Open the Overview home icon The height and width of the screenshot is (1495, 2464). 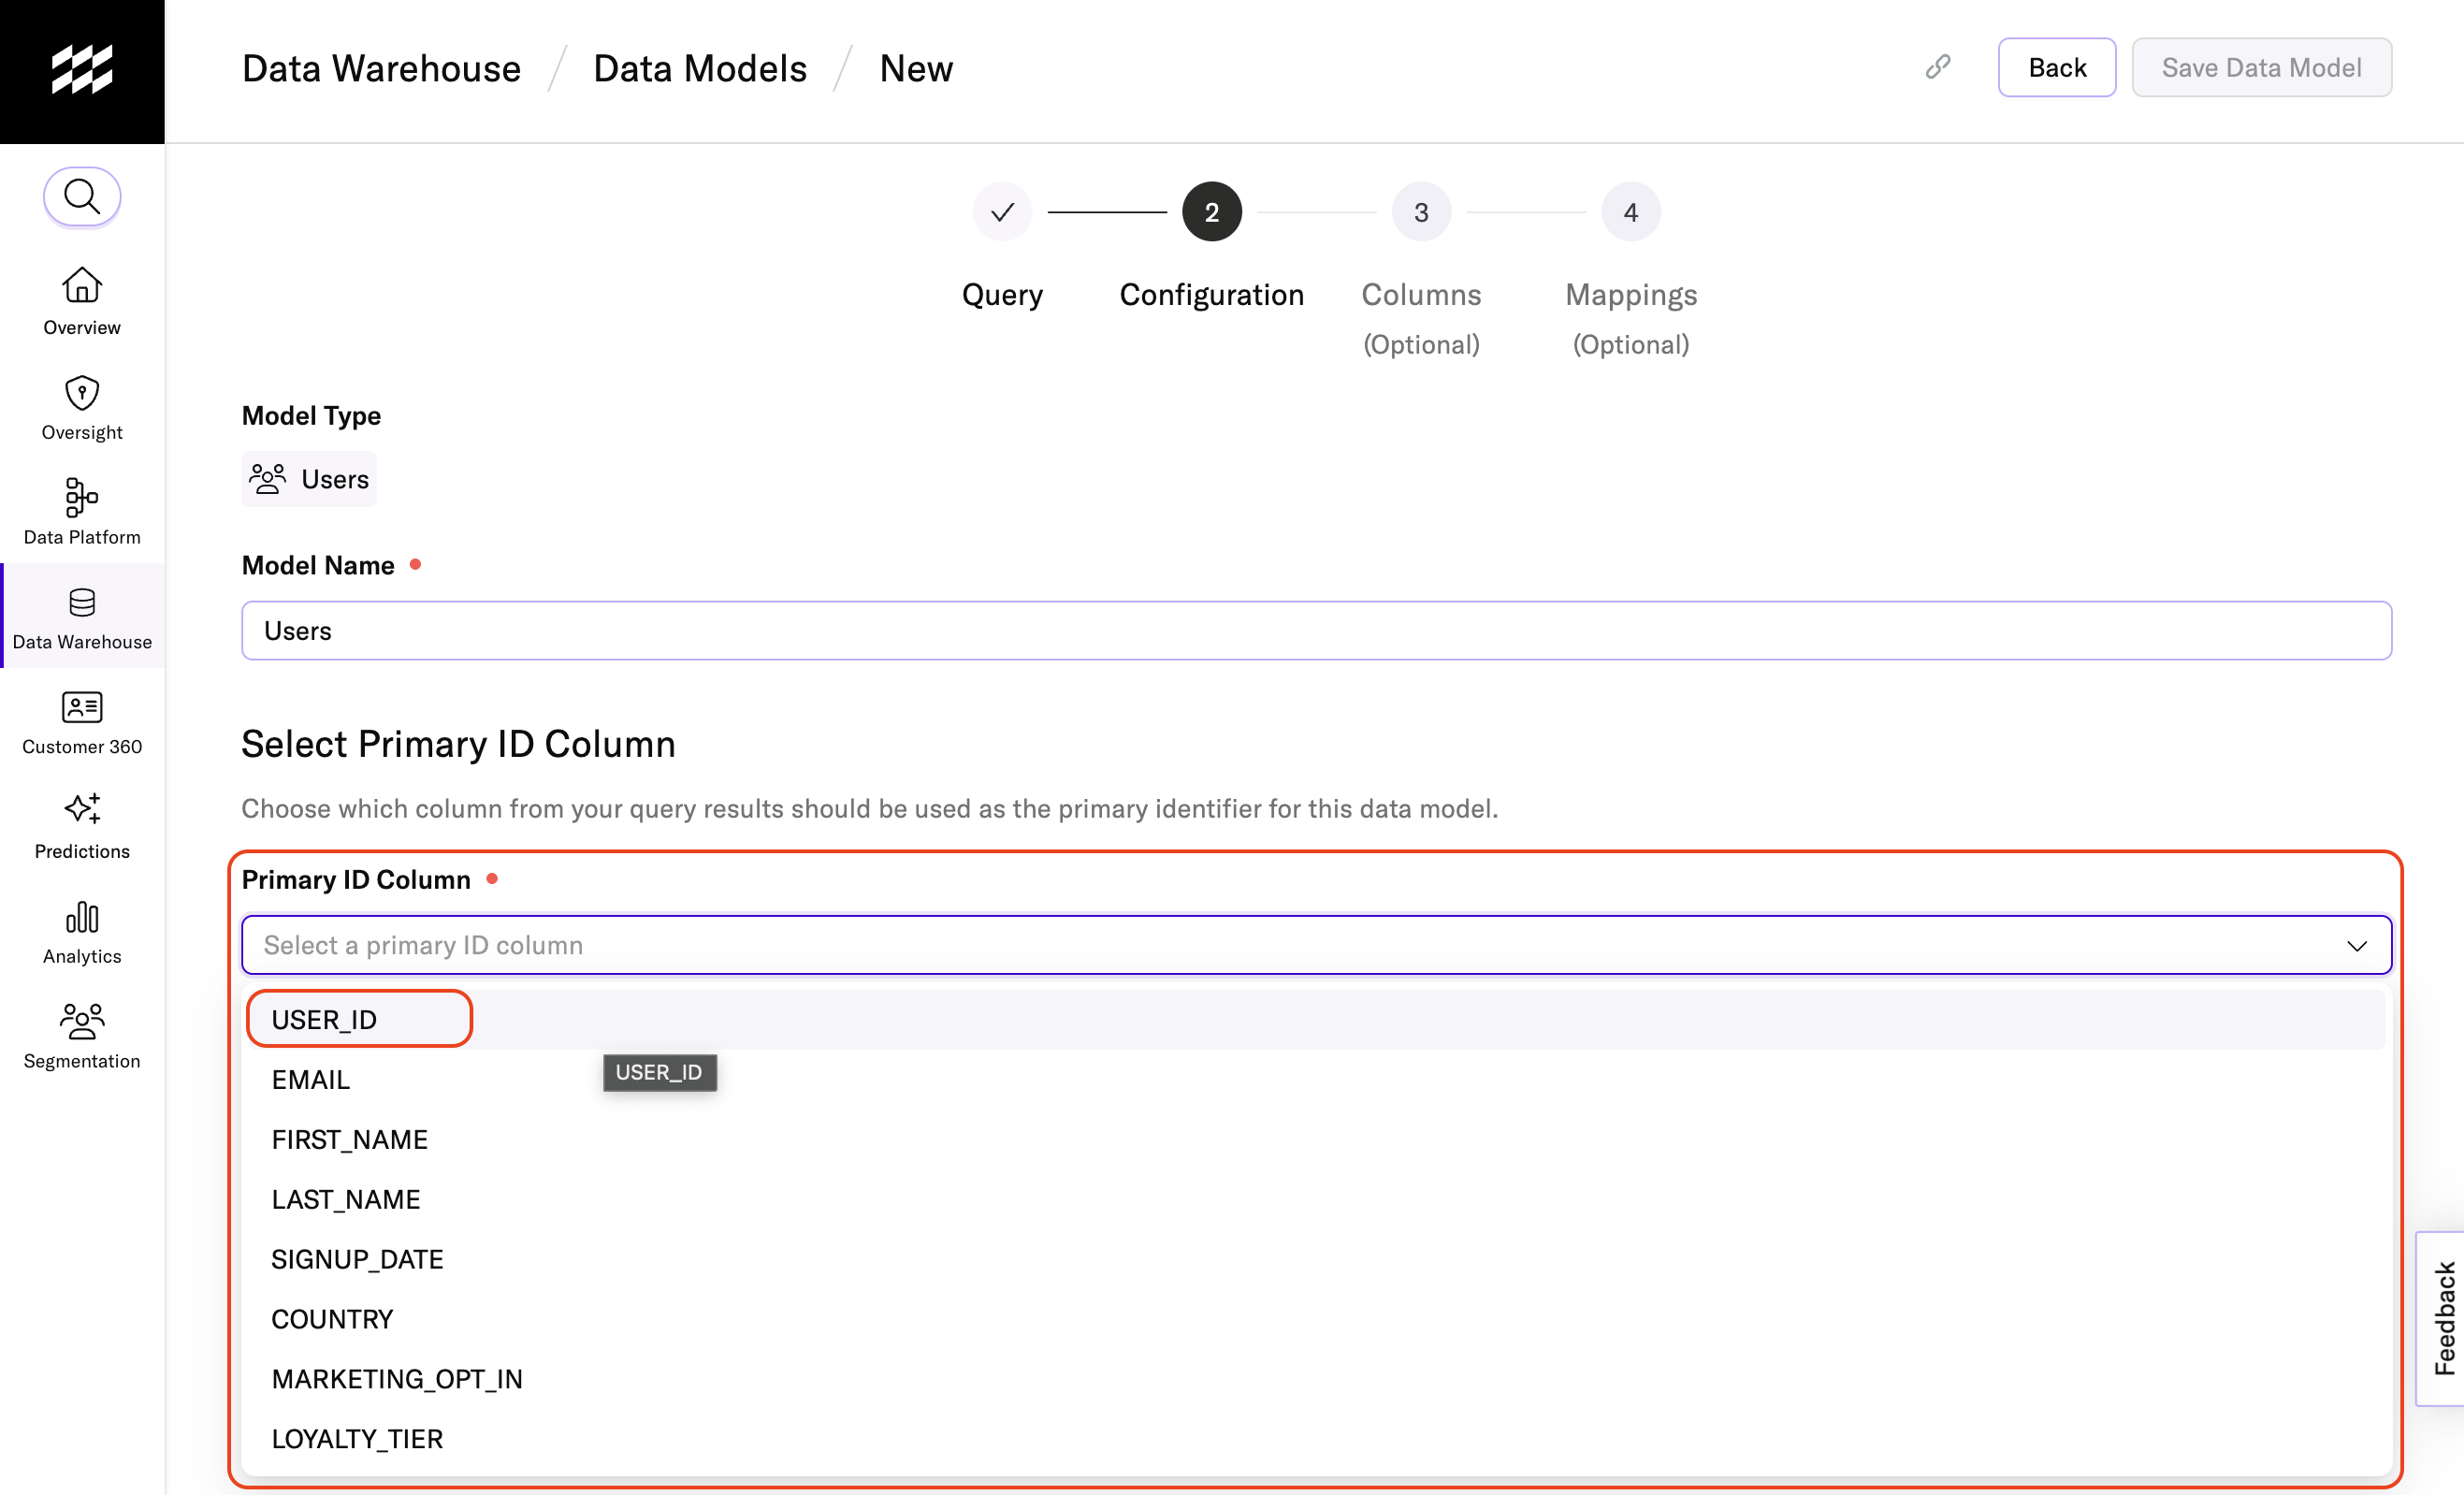click(82, 286)
